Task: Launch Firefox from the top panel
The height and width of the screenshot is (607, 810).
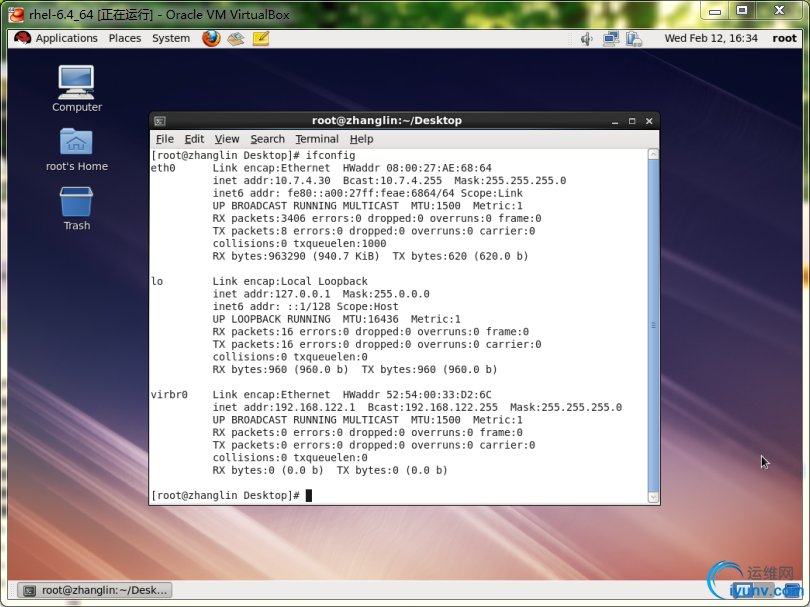Action: [211, 38]
